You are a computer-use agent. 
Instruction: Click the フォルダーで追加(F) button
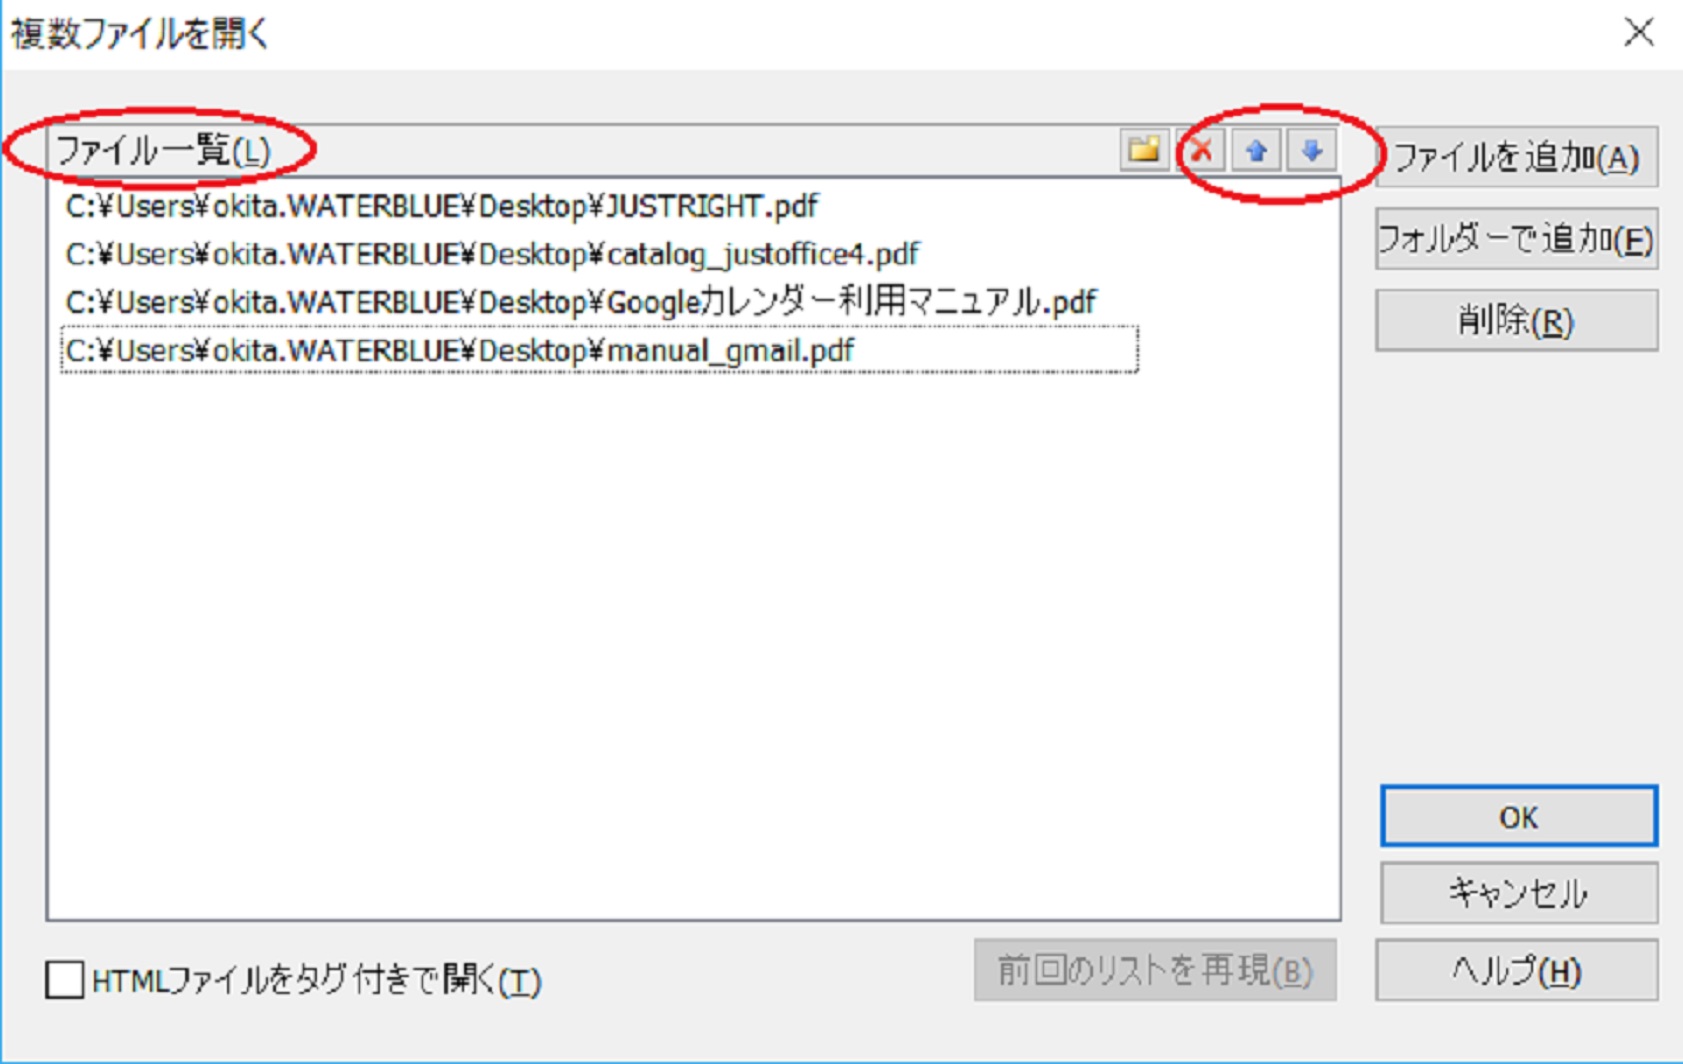(x=1516, y=239)
